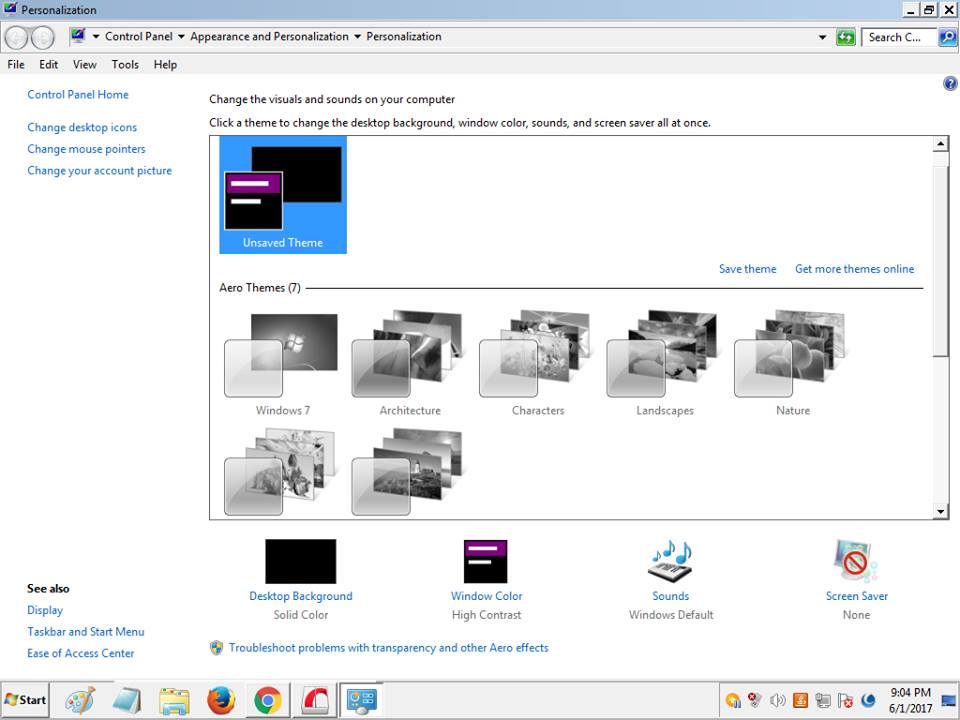This screenshot has width=960, height=720.
Task: Open Window Color high contrast swatch
Action: point(486,561)
